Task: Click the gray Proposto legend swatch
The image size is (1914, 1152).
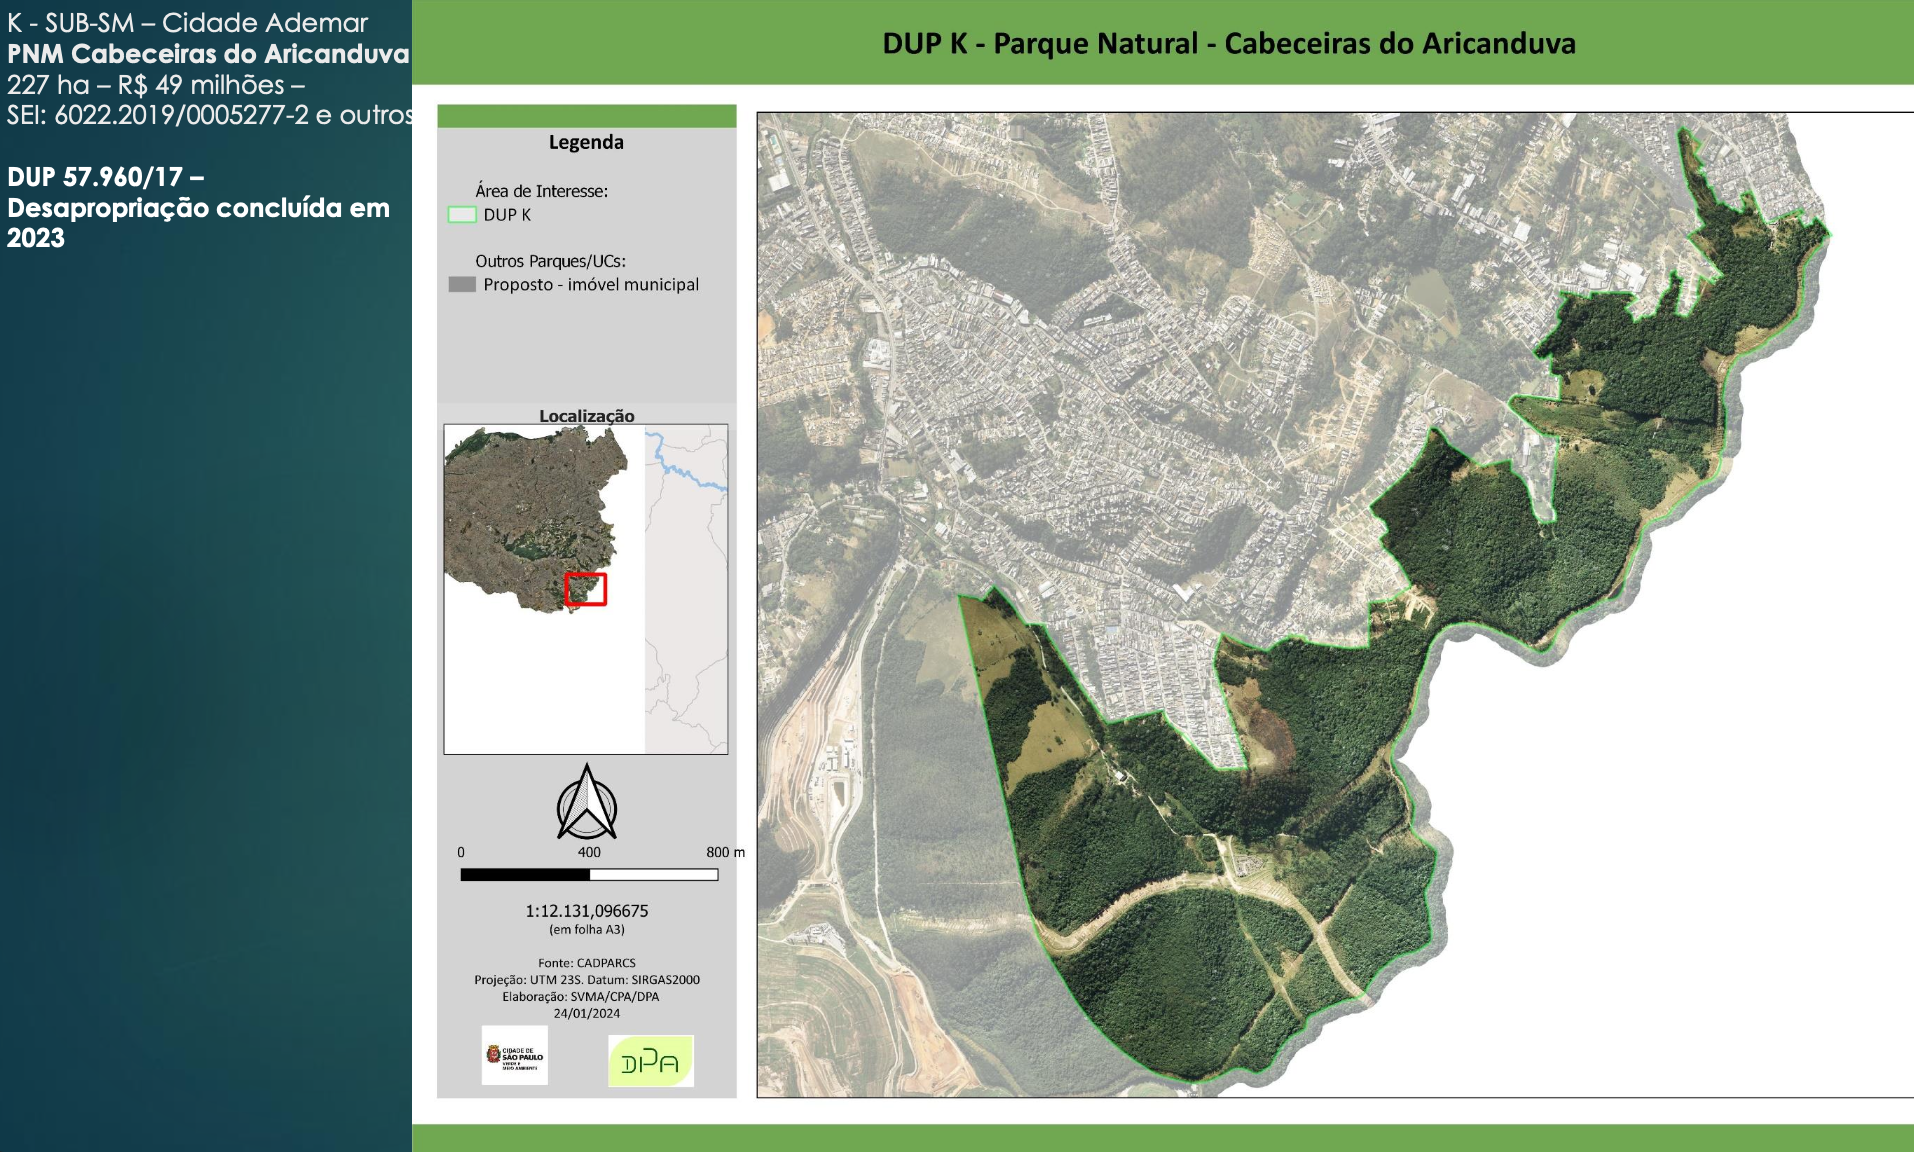Action: [462, 285]
